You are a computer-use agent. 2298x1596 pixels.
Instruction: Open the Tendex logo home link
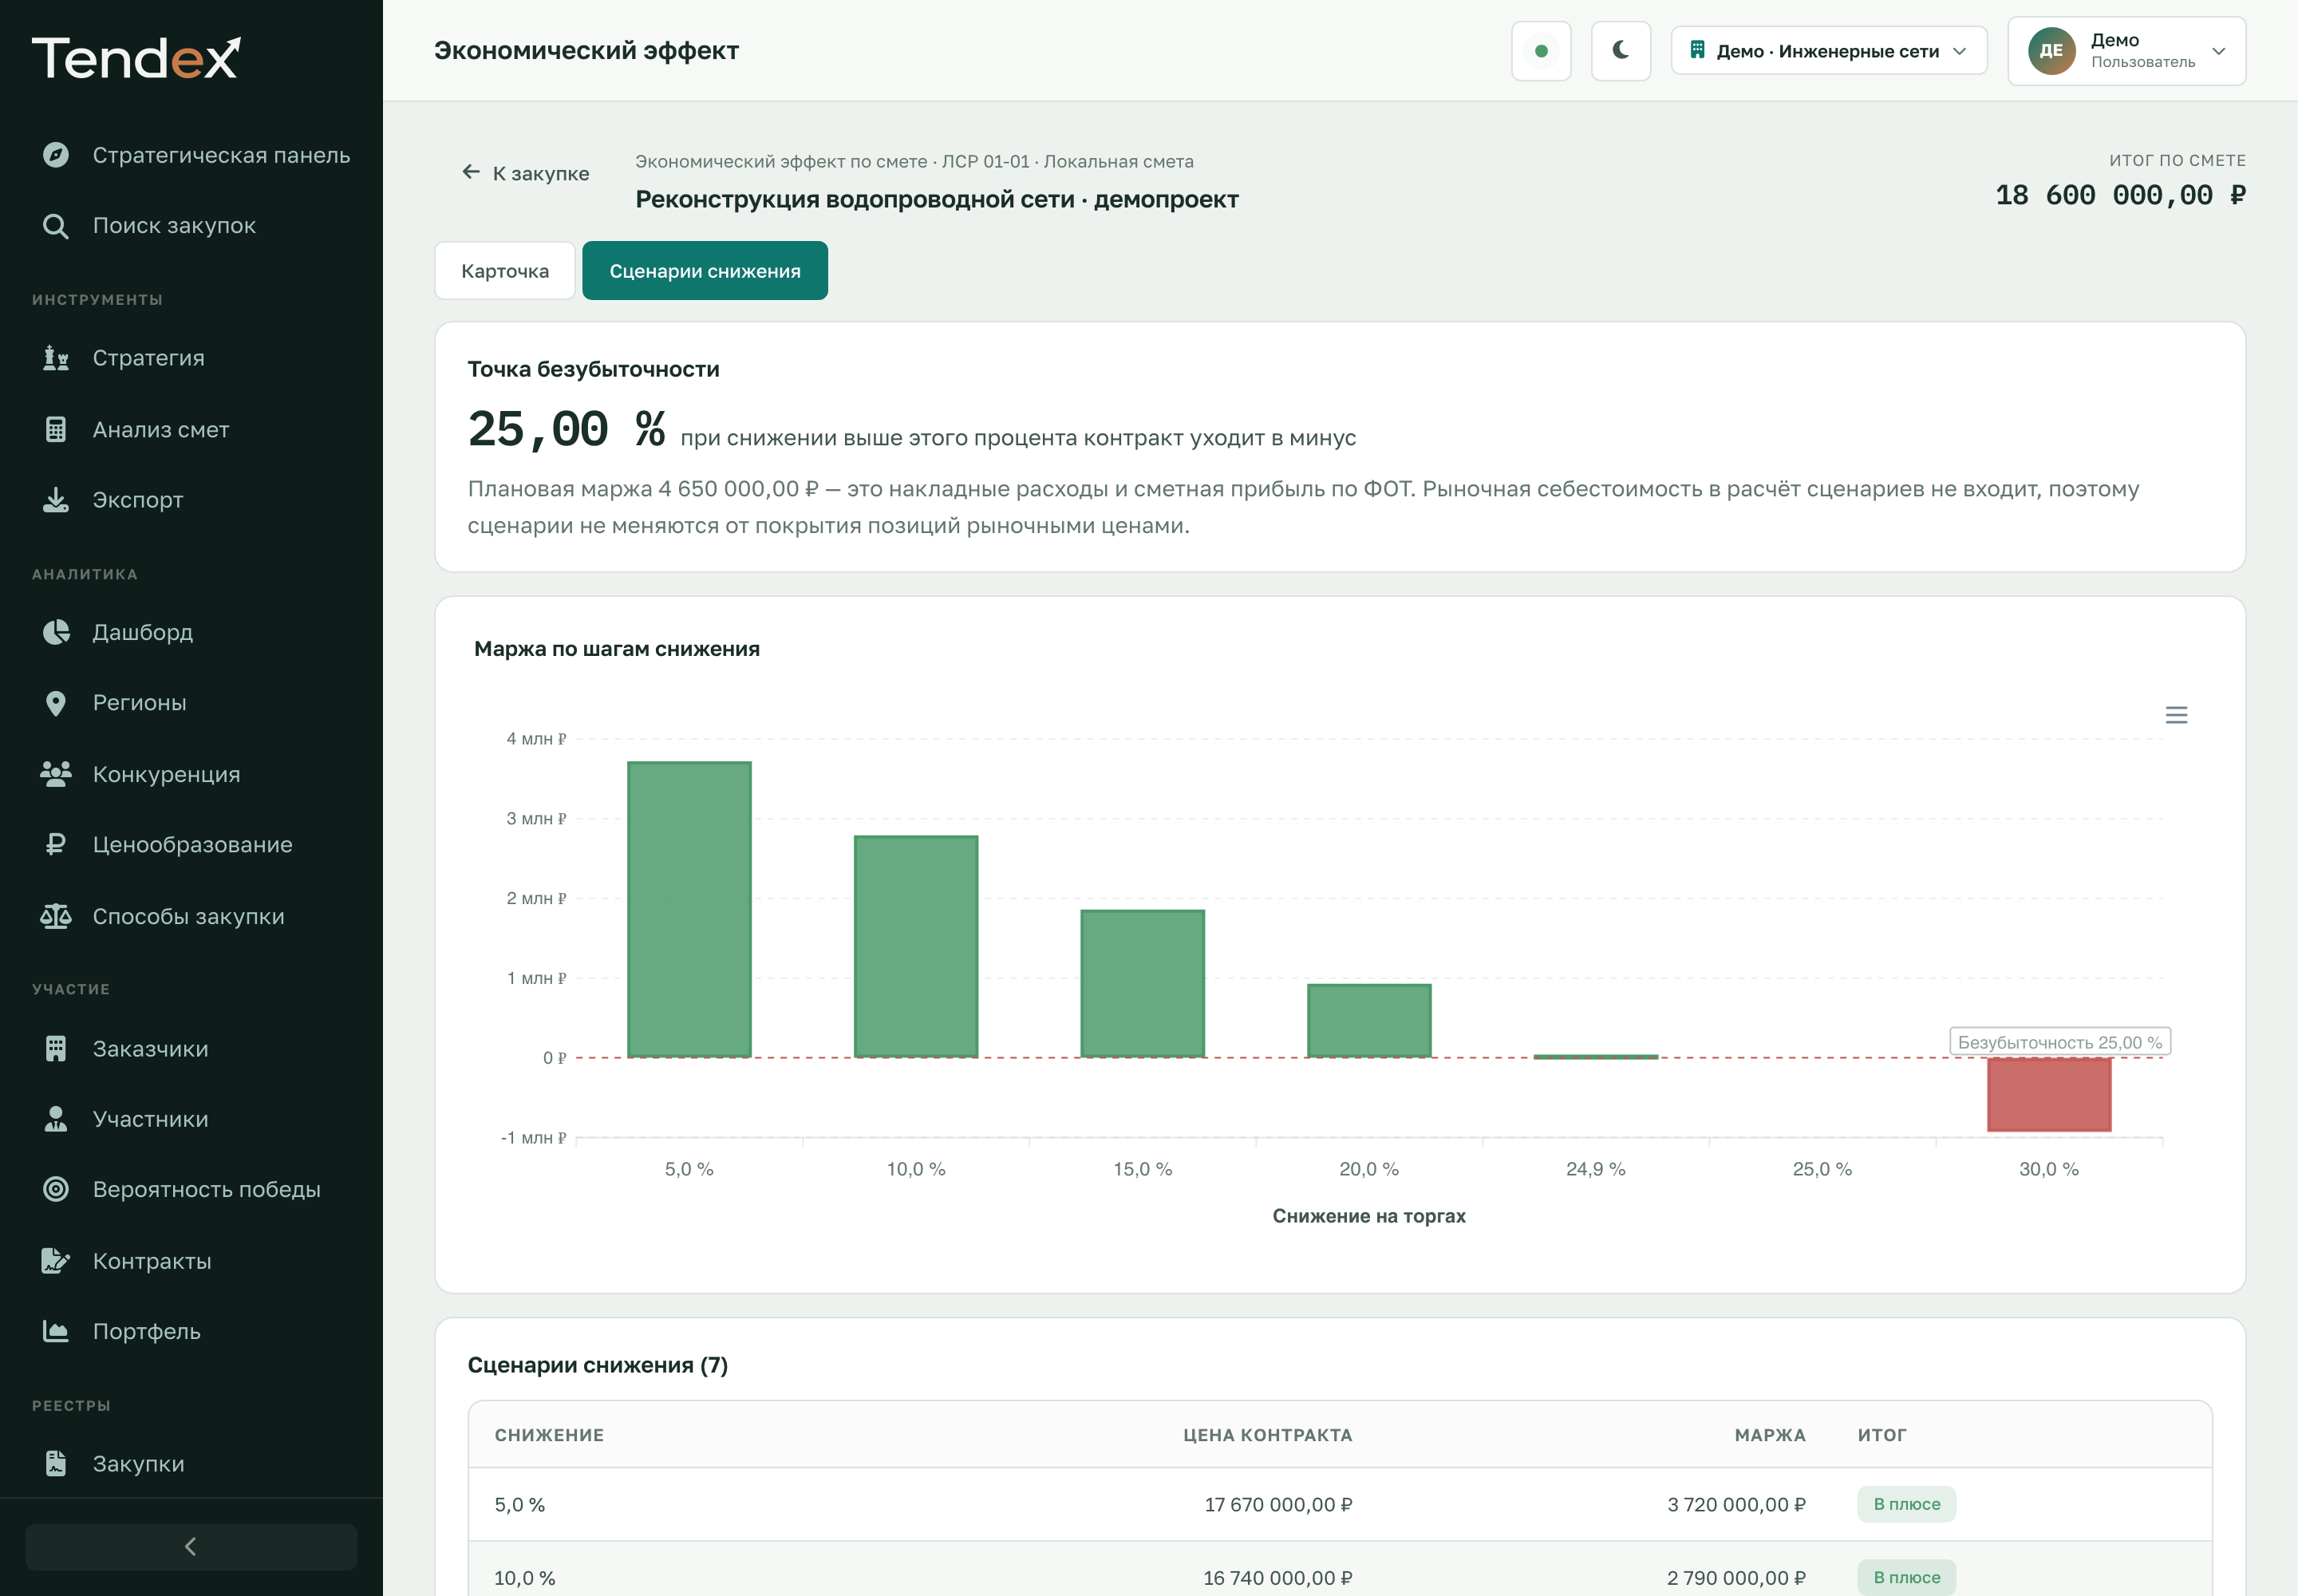click(x=136, y=58)
